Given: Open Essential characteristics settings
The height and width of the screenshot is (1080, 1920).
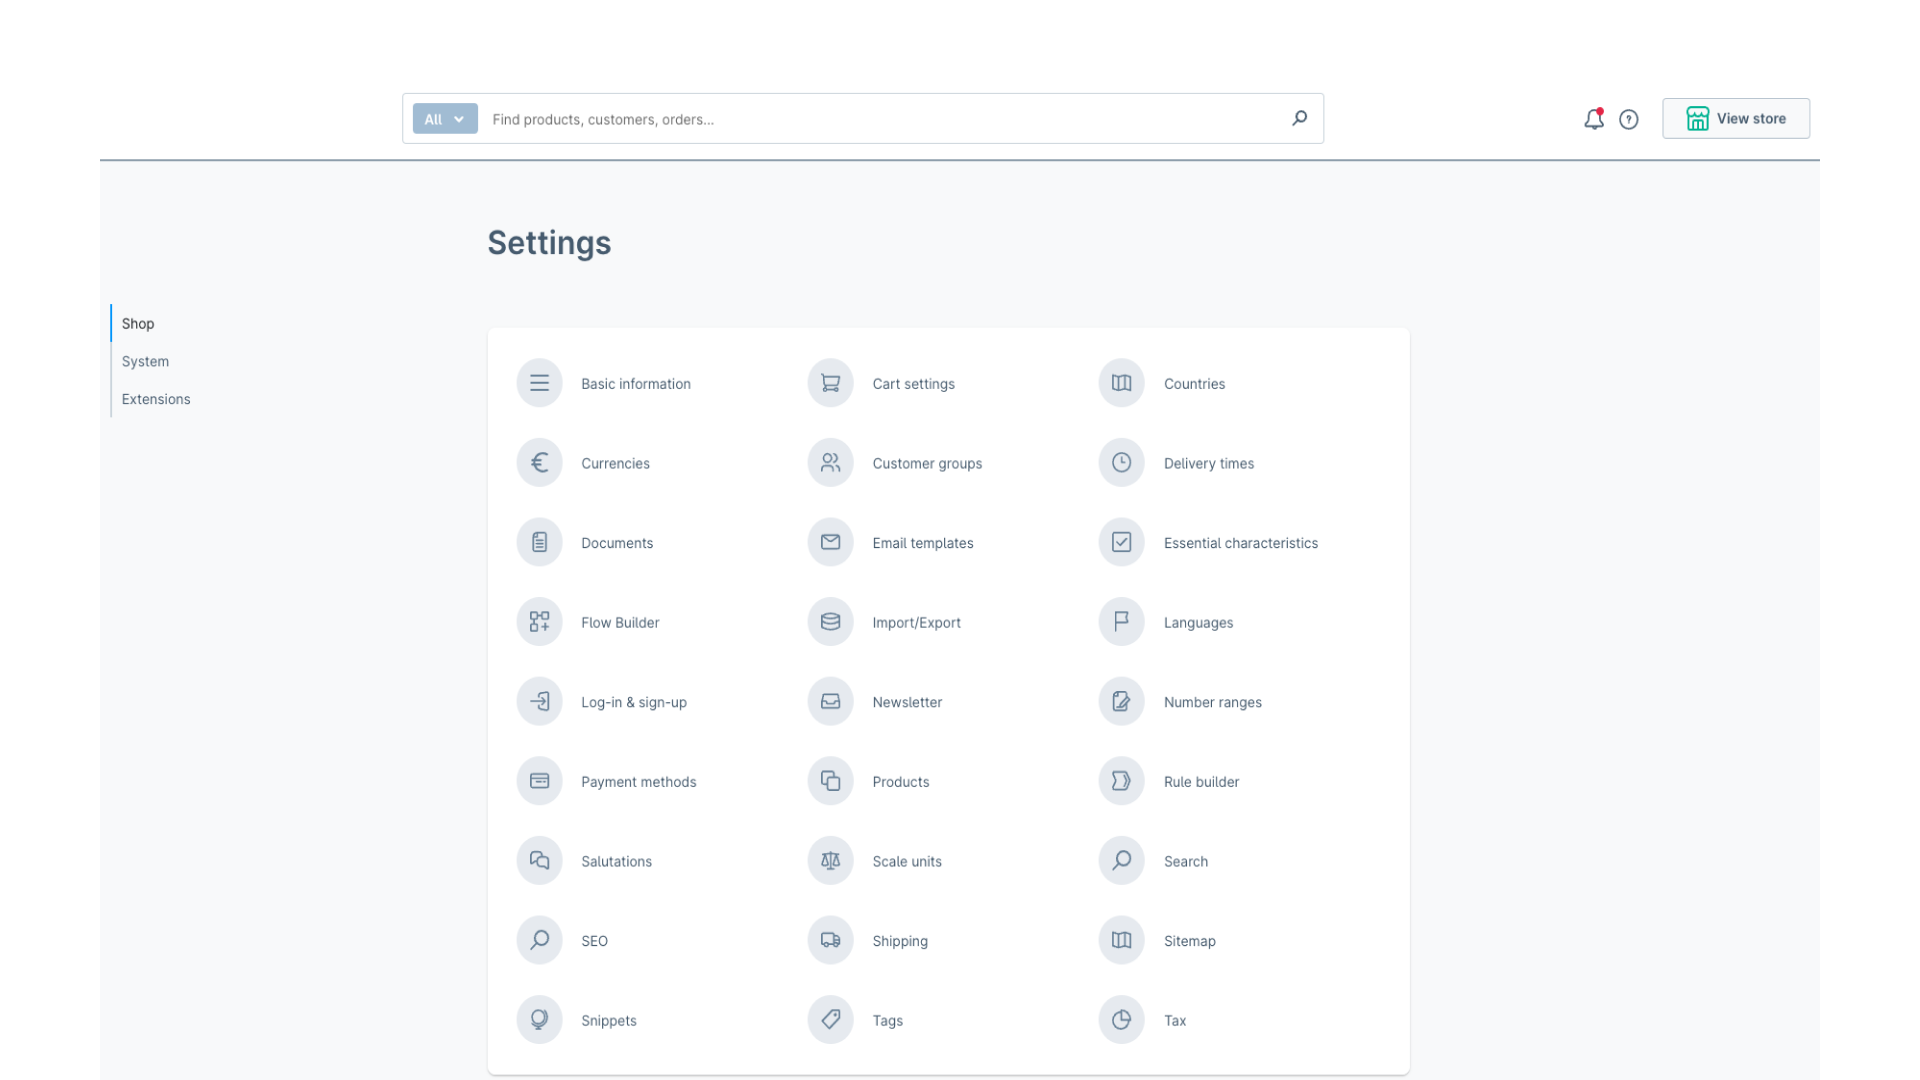Looking at the screenshot, I should [1240, 542].
